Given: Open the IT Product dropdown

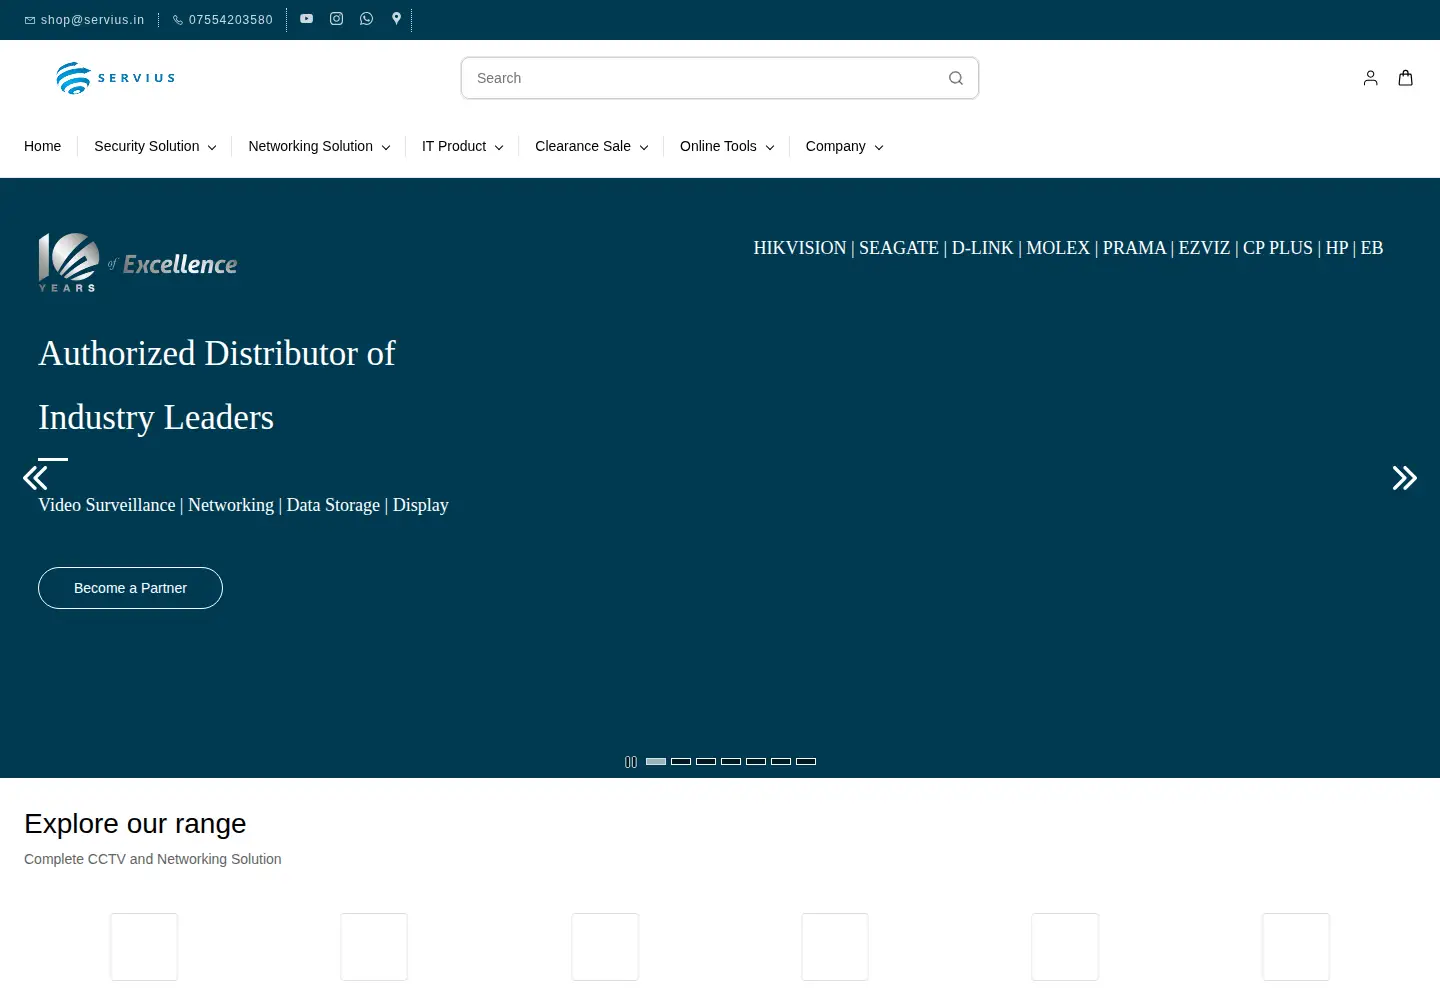Looking at the screenshot, I should pyautogui.click(x=462, y=146).
